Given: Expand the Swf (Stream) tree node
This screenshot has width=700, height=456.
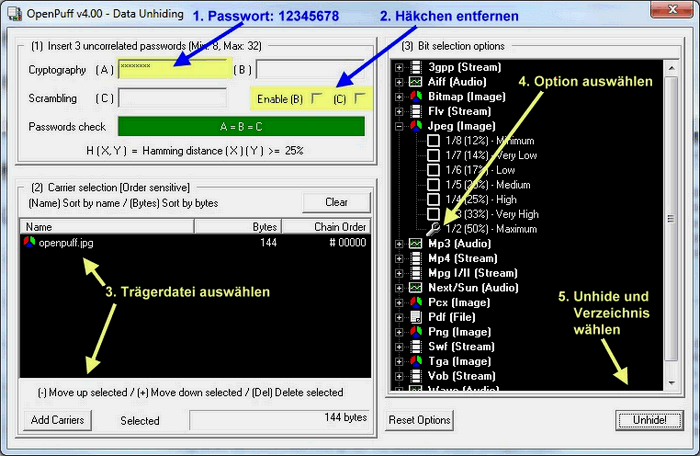Looking at the screenshot, I should [x=399, y=347].
